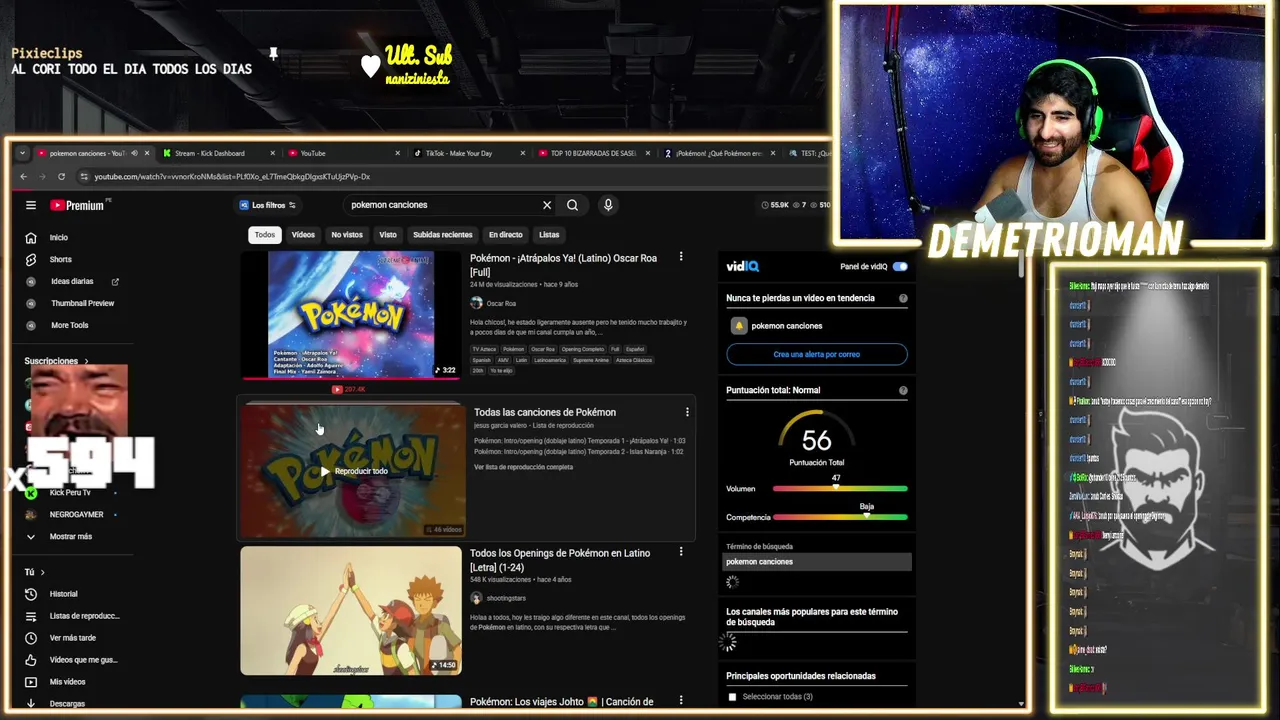Mute the pokemon canciones browser tab audio

(134, 153)
